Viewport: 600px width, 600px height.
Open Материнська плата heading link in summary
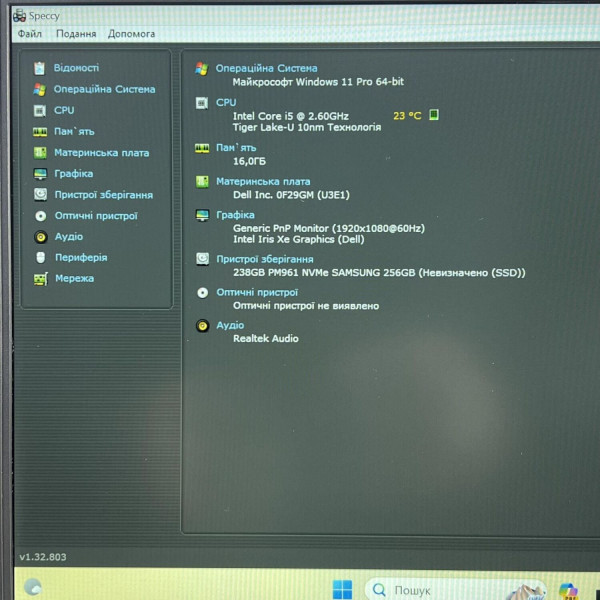point(263,181)
